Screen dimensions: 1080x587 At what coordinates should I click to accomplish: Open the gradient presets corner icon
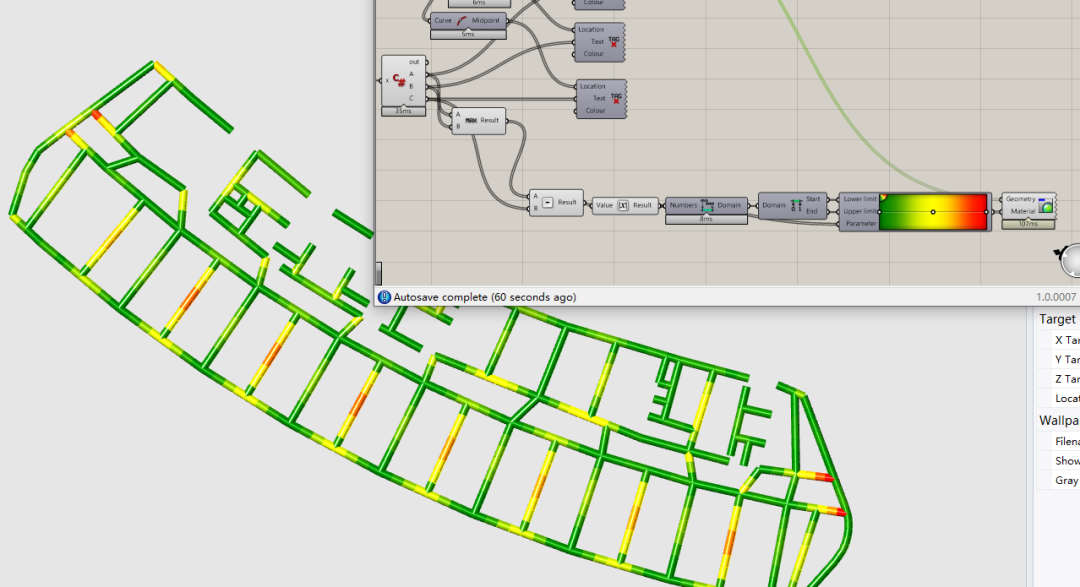click(884, 198)
